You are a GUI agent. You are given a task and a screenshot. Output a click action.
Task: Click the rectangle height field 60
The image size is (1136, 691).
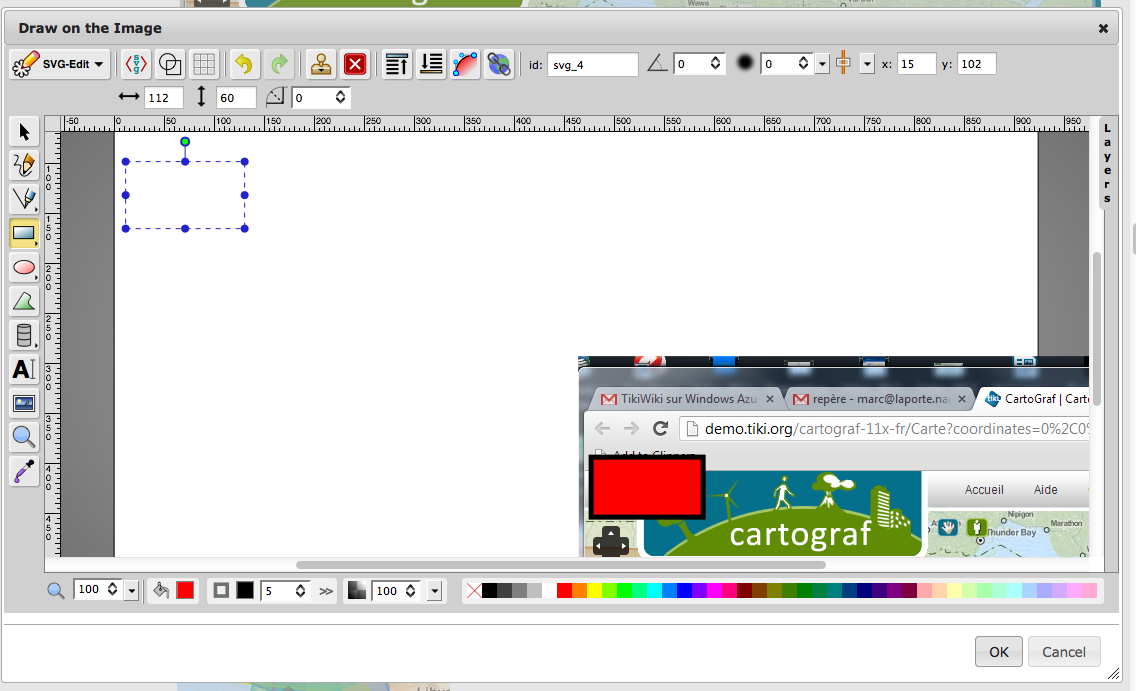236,98
